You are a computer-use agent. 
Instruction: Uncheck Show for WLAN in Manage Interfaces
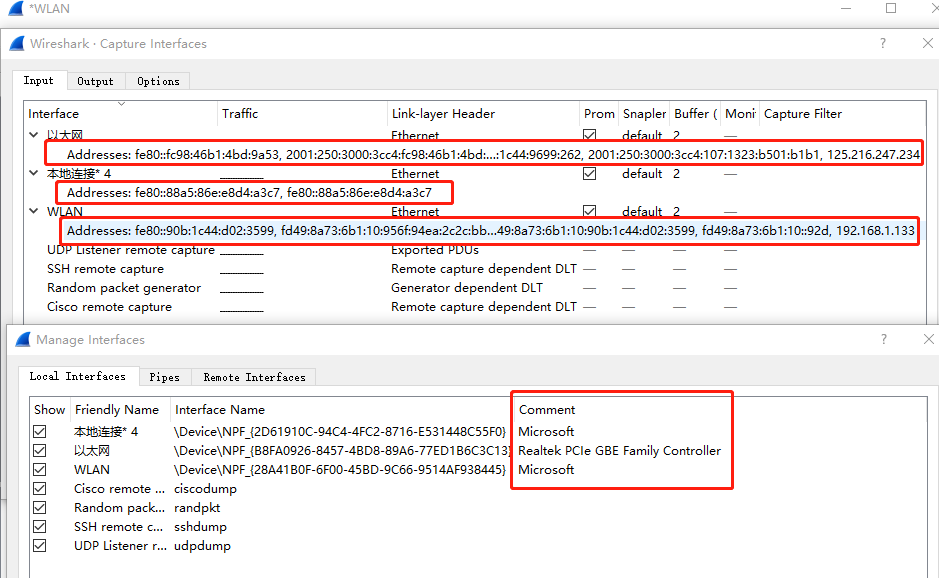pos(40,470)
